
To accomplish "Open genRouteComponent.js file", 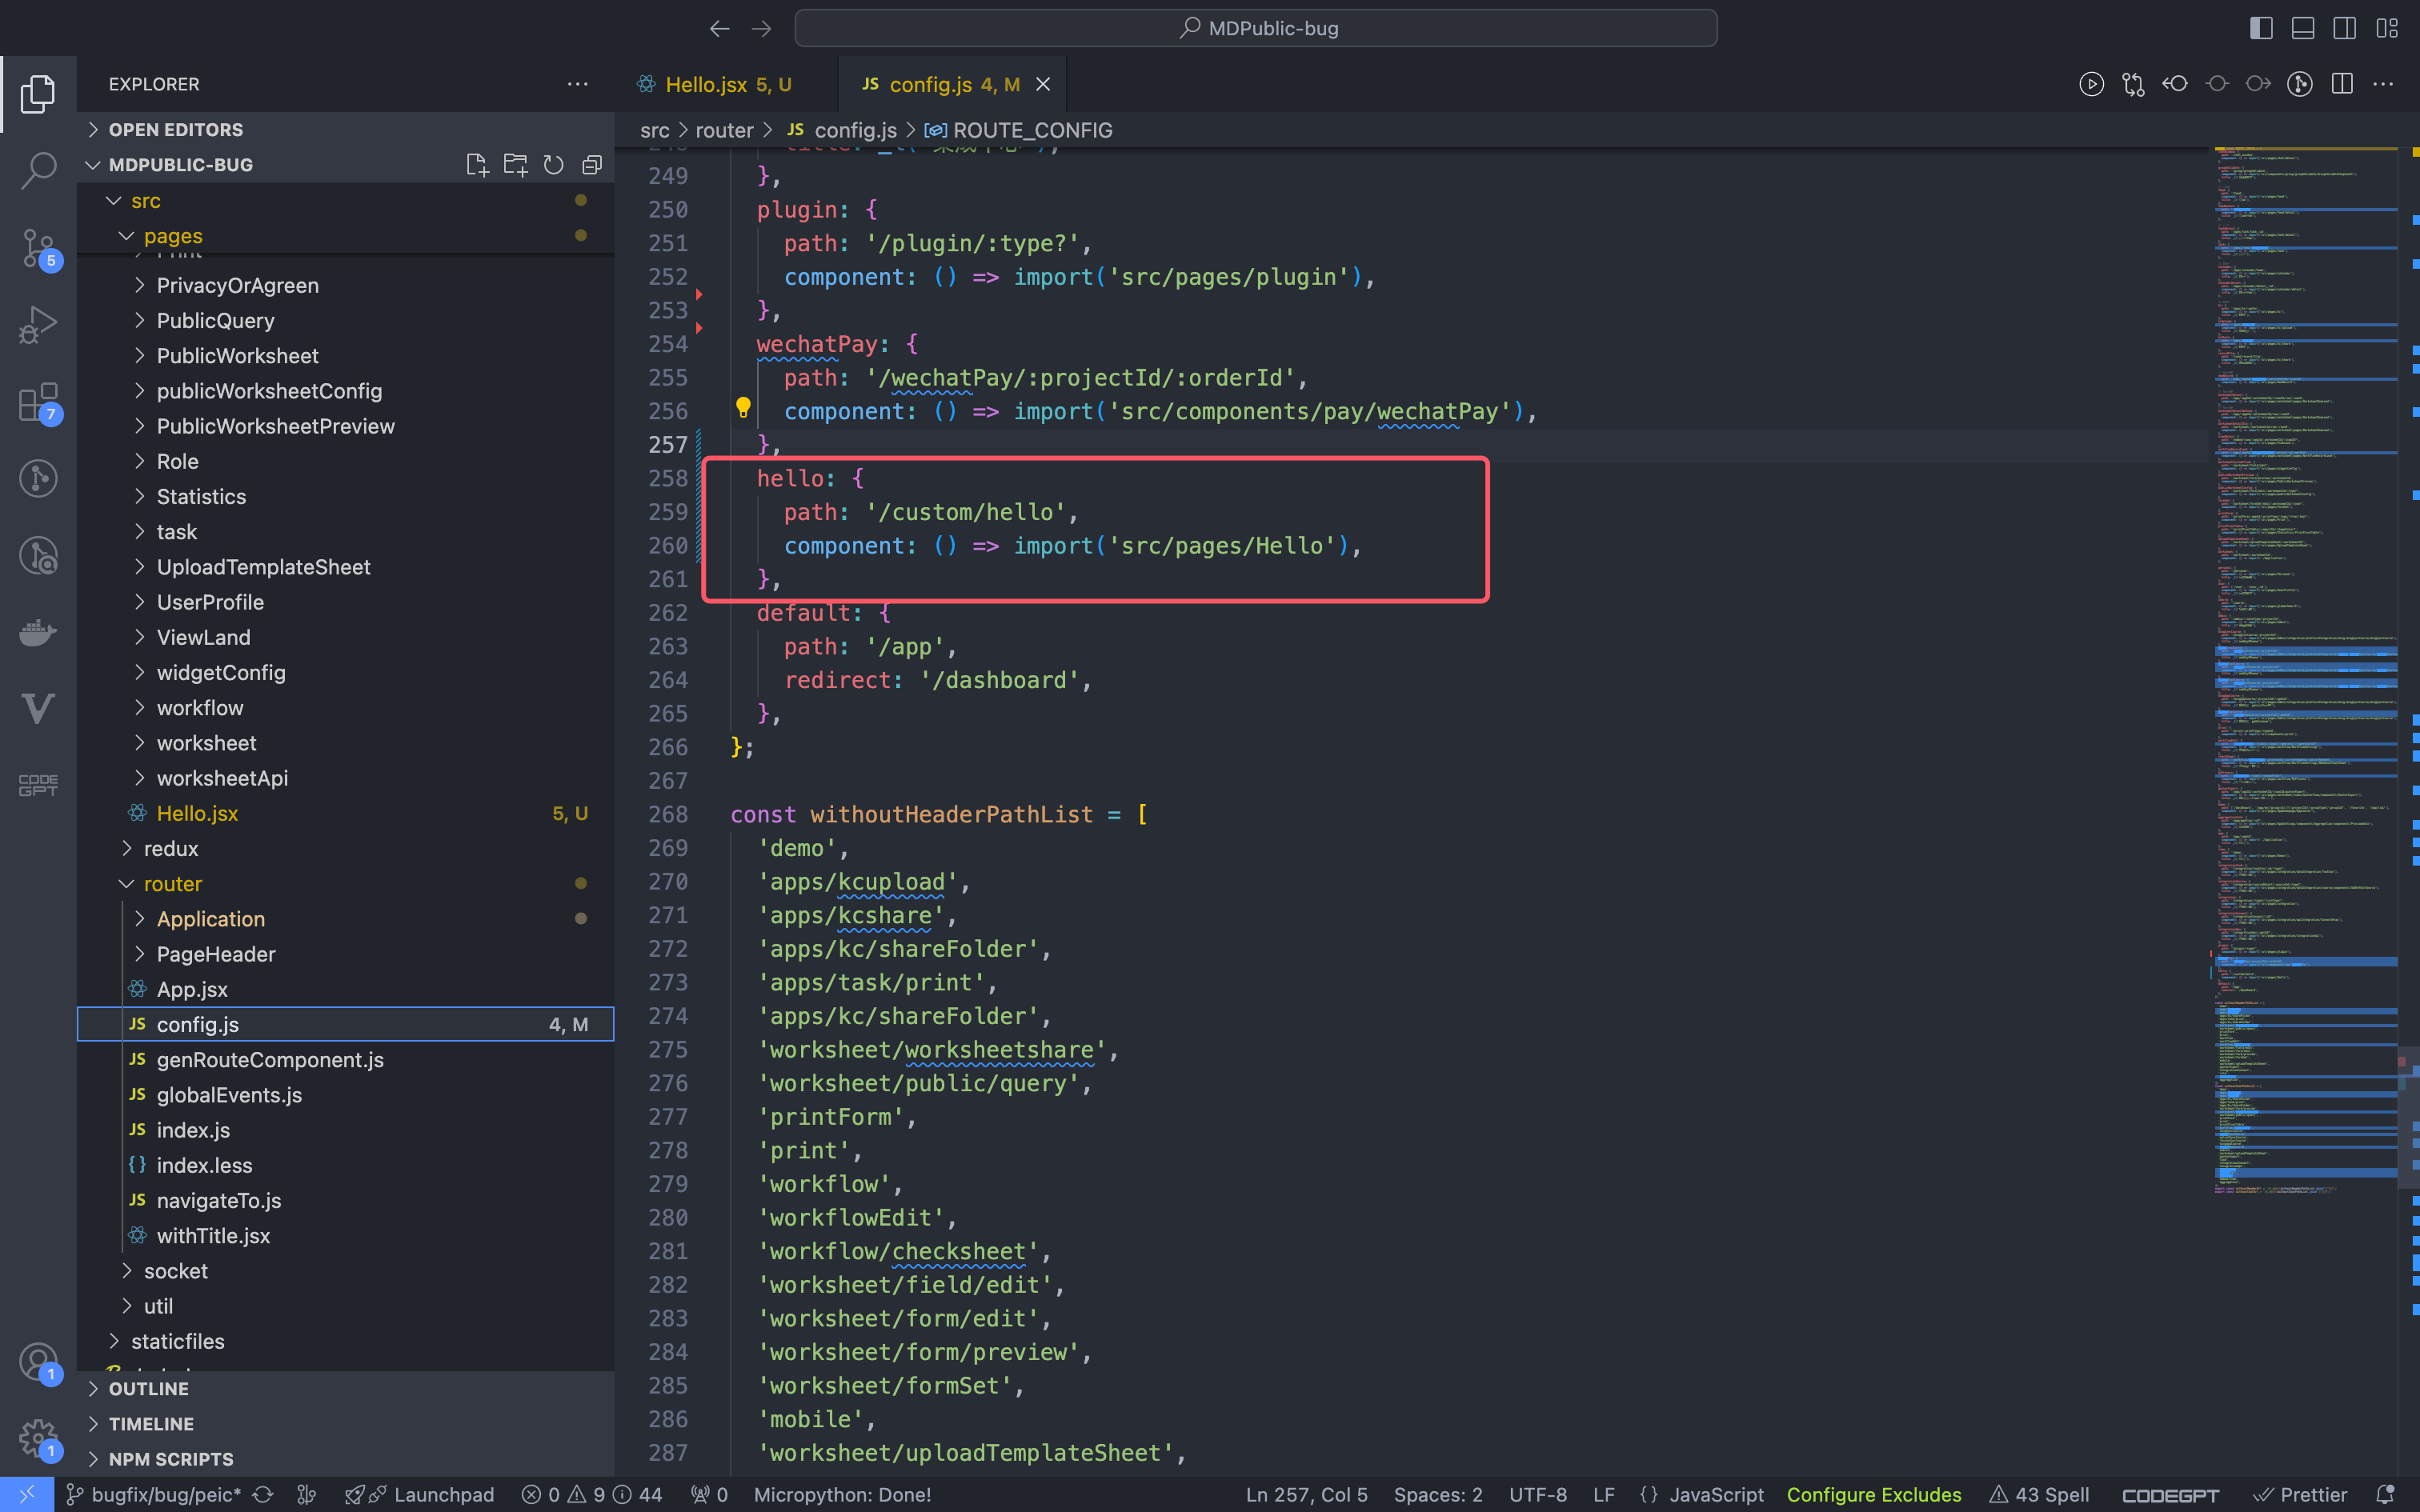I will (345, 1060).
